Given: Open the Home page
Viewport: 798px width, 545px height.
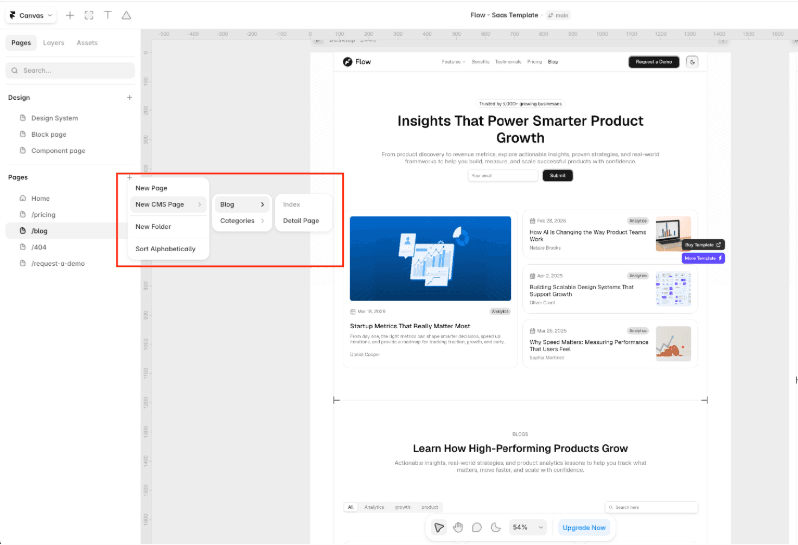Looking at the screenshot, I should [x=40, y=198].
